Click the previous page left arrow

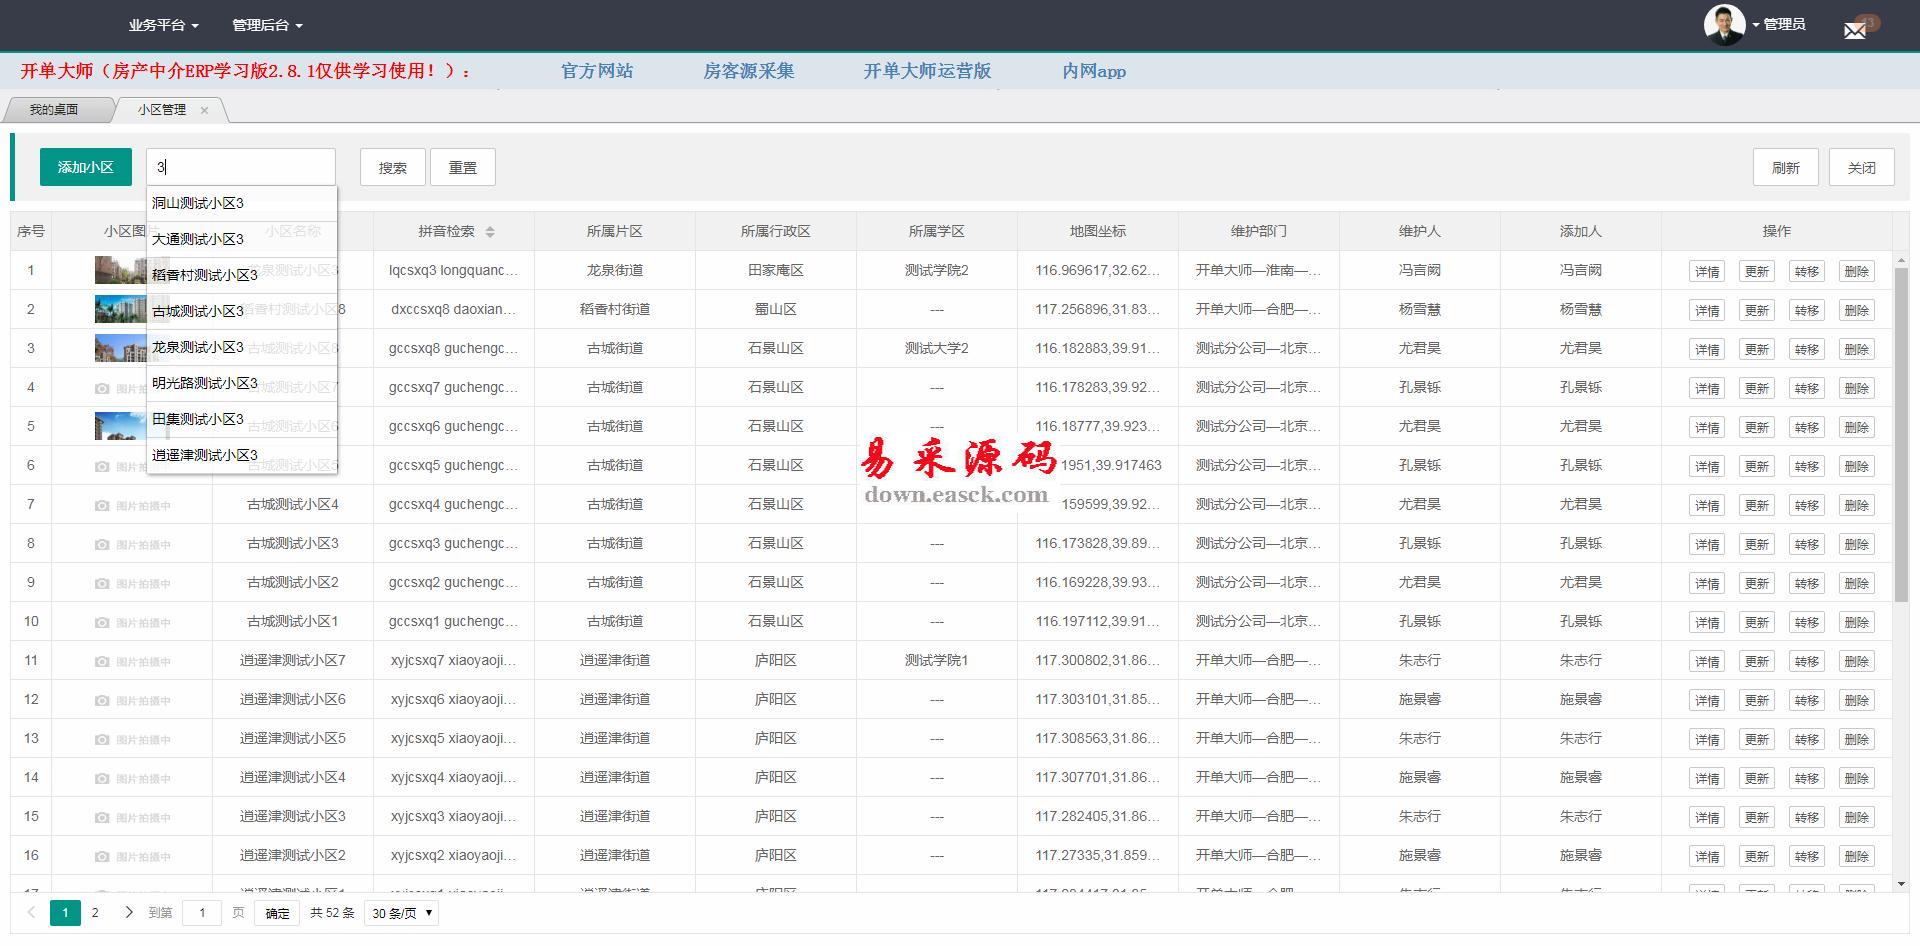point(31,912)
